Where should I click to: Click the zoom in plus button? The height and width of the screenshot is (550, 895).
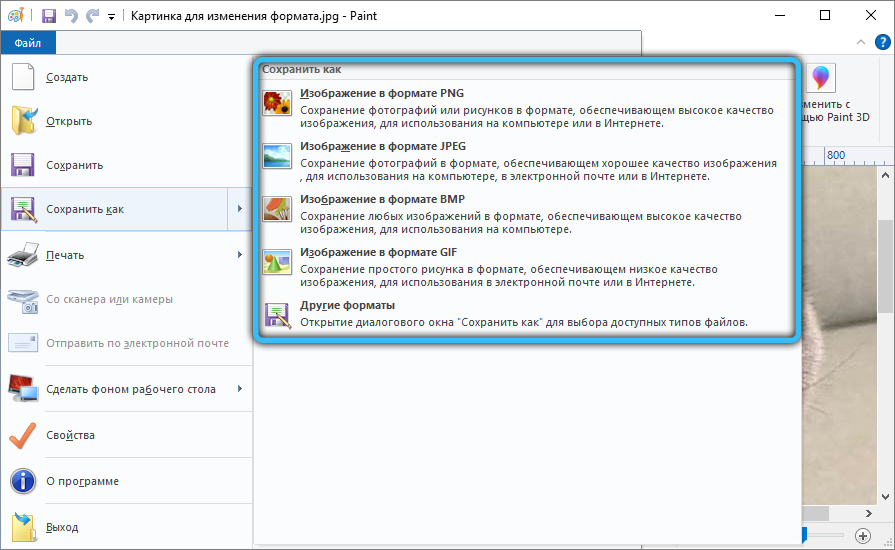pyautogui.click(x=863, y=535)
